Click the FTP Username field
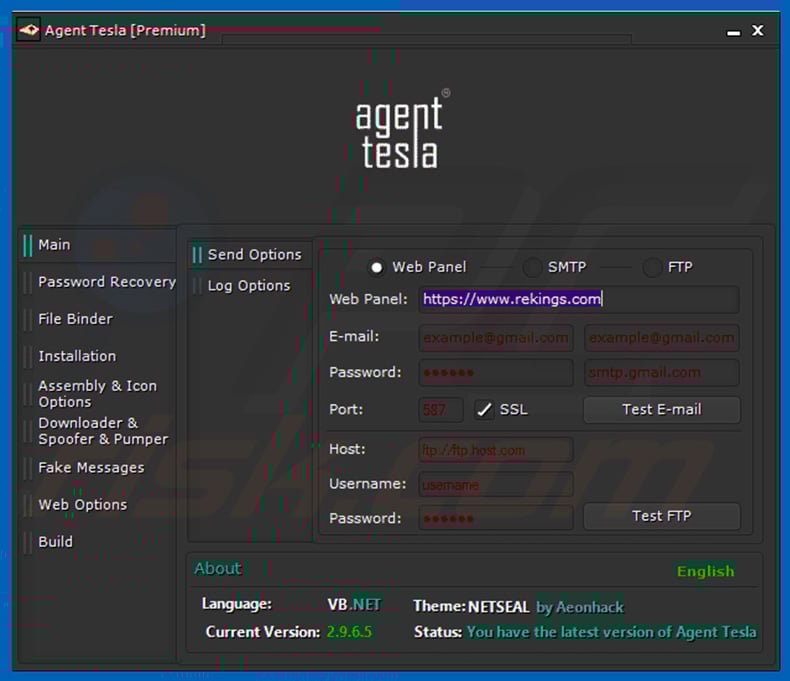The width and height of the screenshot is (790, 681). click(x=496, y=485)
